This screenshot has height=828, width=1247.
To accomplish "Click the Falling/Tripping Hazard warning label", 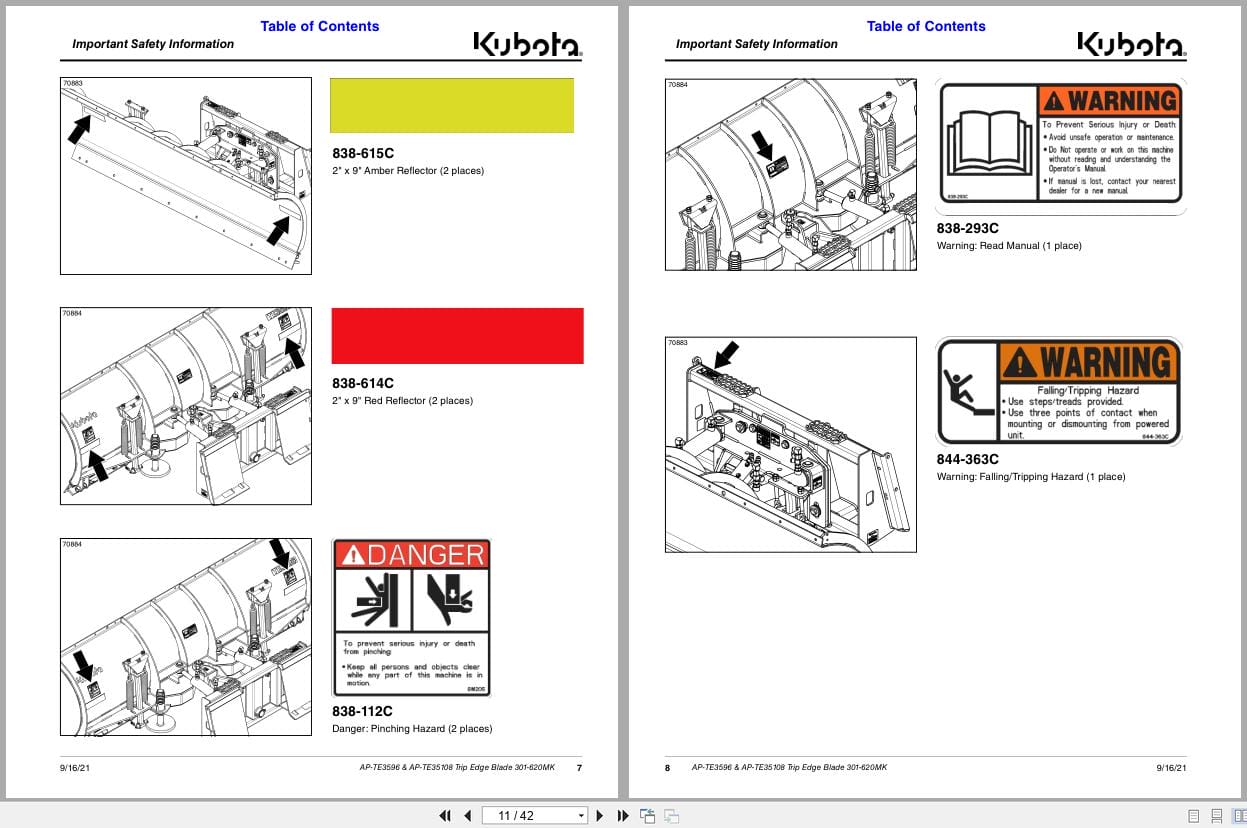I will pyautogui.click(x=1058, y=390).
